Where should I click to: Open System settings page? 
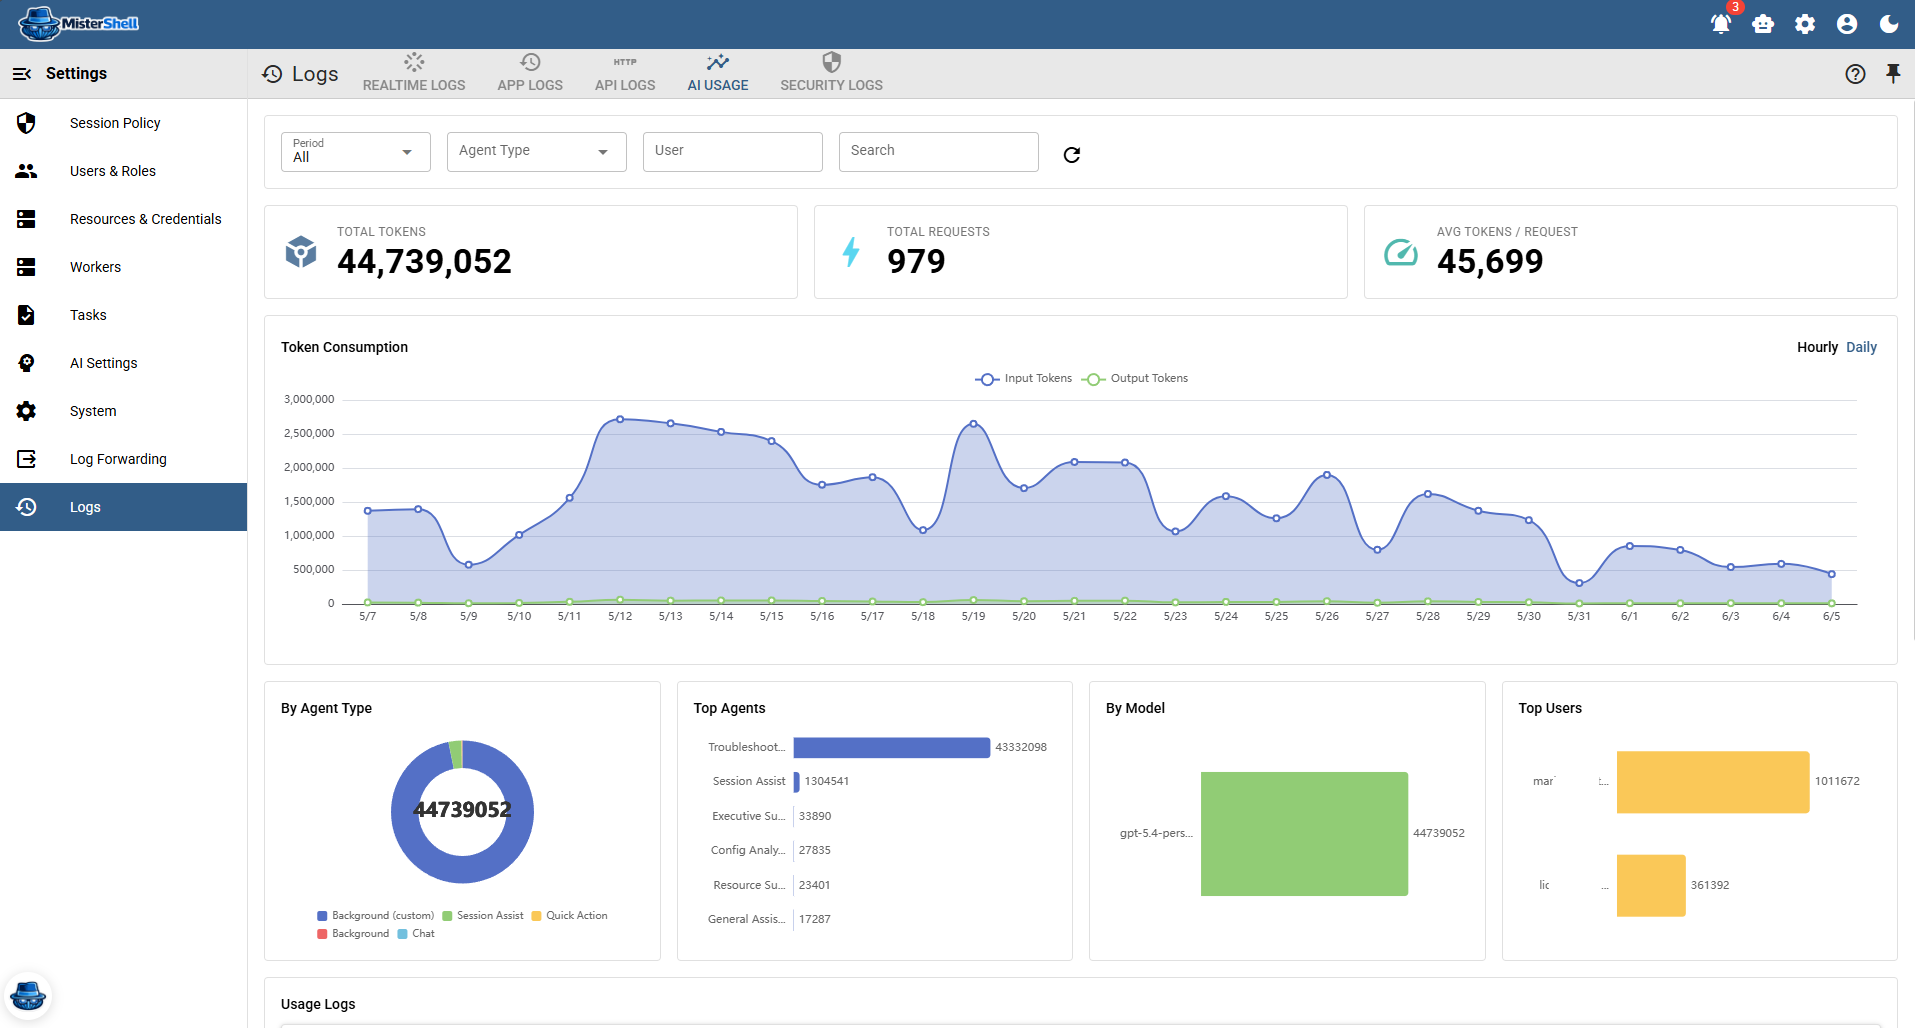click(124, 411)
